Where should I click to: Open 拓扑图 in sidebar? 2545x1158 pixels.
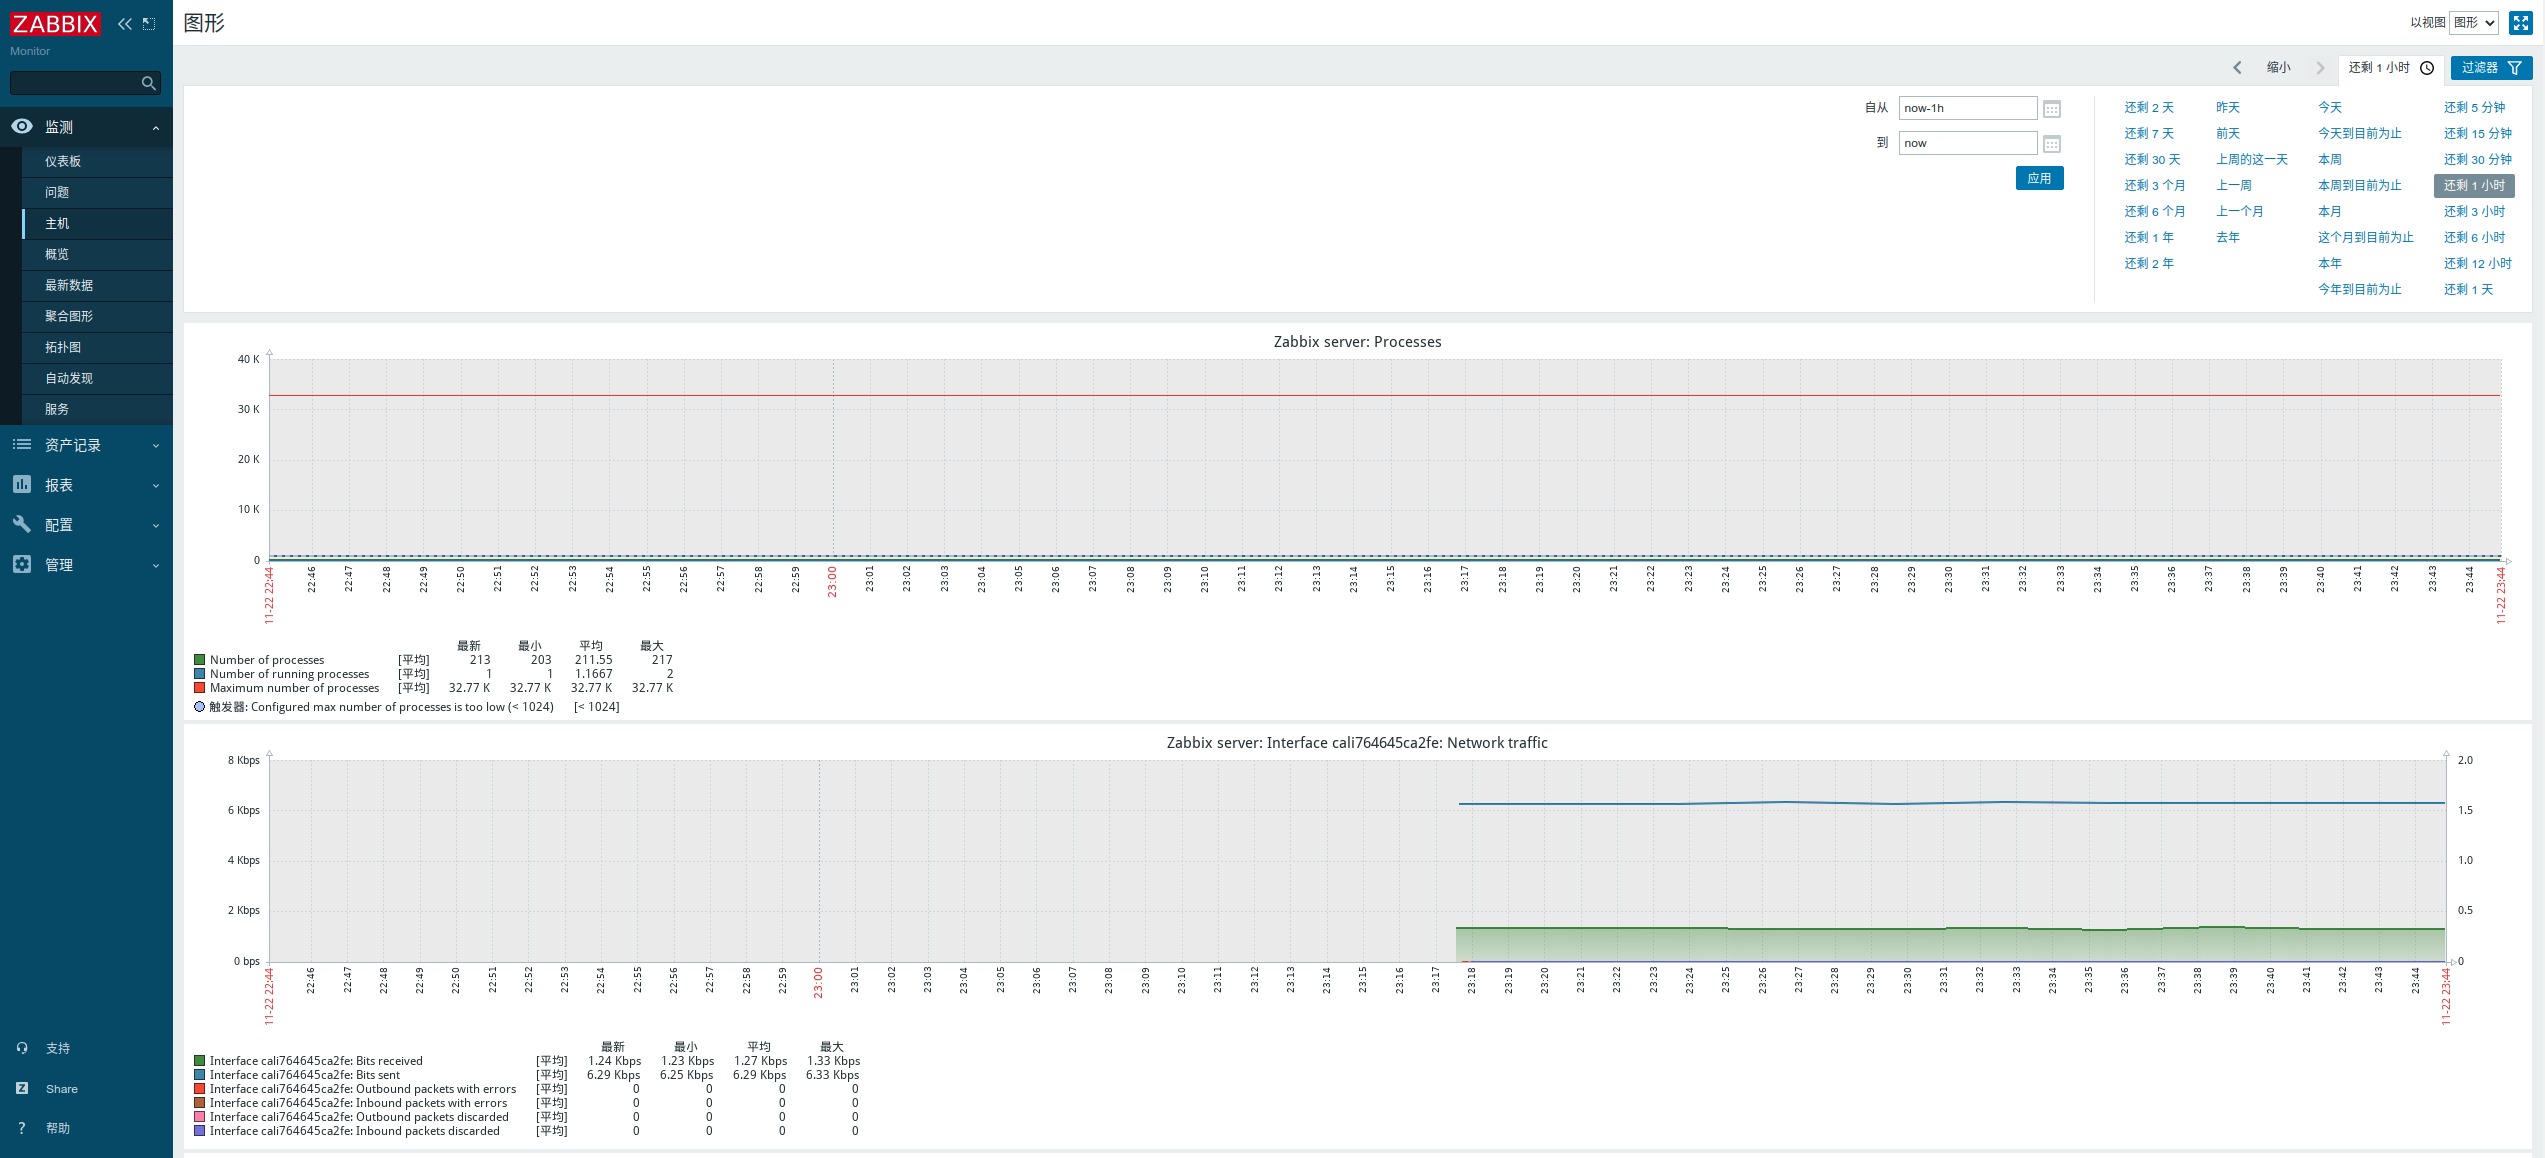click(97, 347)
